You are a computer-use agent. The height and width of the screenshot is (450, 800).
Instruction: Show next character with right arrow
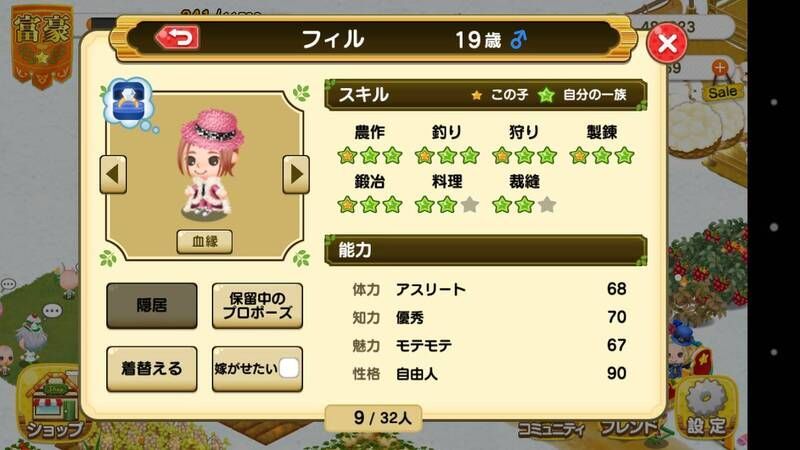(x=296, y=174)
